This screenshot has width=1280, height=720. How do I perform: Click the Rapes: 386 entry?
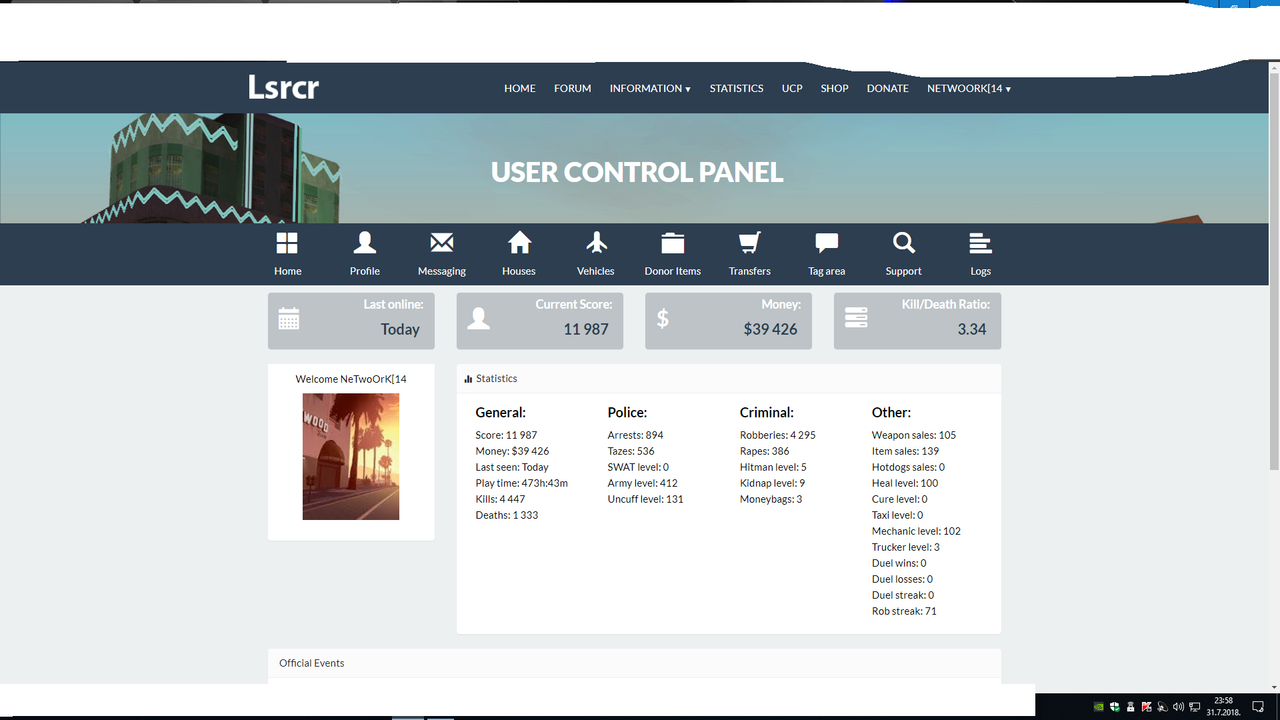[765, 451]
